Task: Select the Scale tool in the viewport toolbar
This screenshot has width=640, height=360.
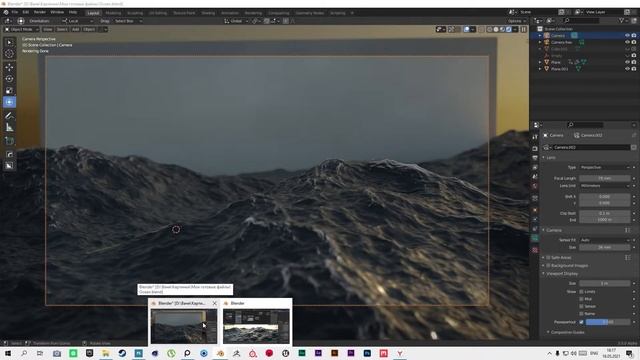Action: click(x=9, y=91)
